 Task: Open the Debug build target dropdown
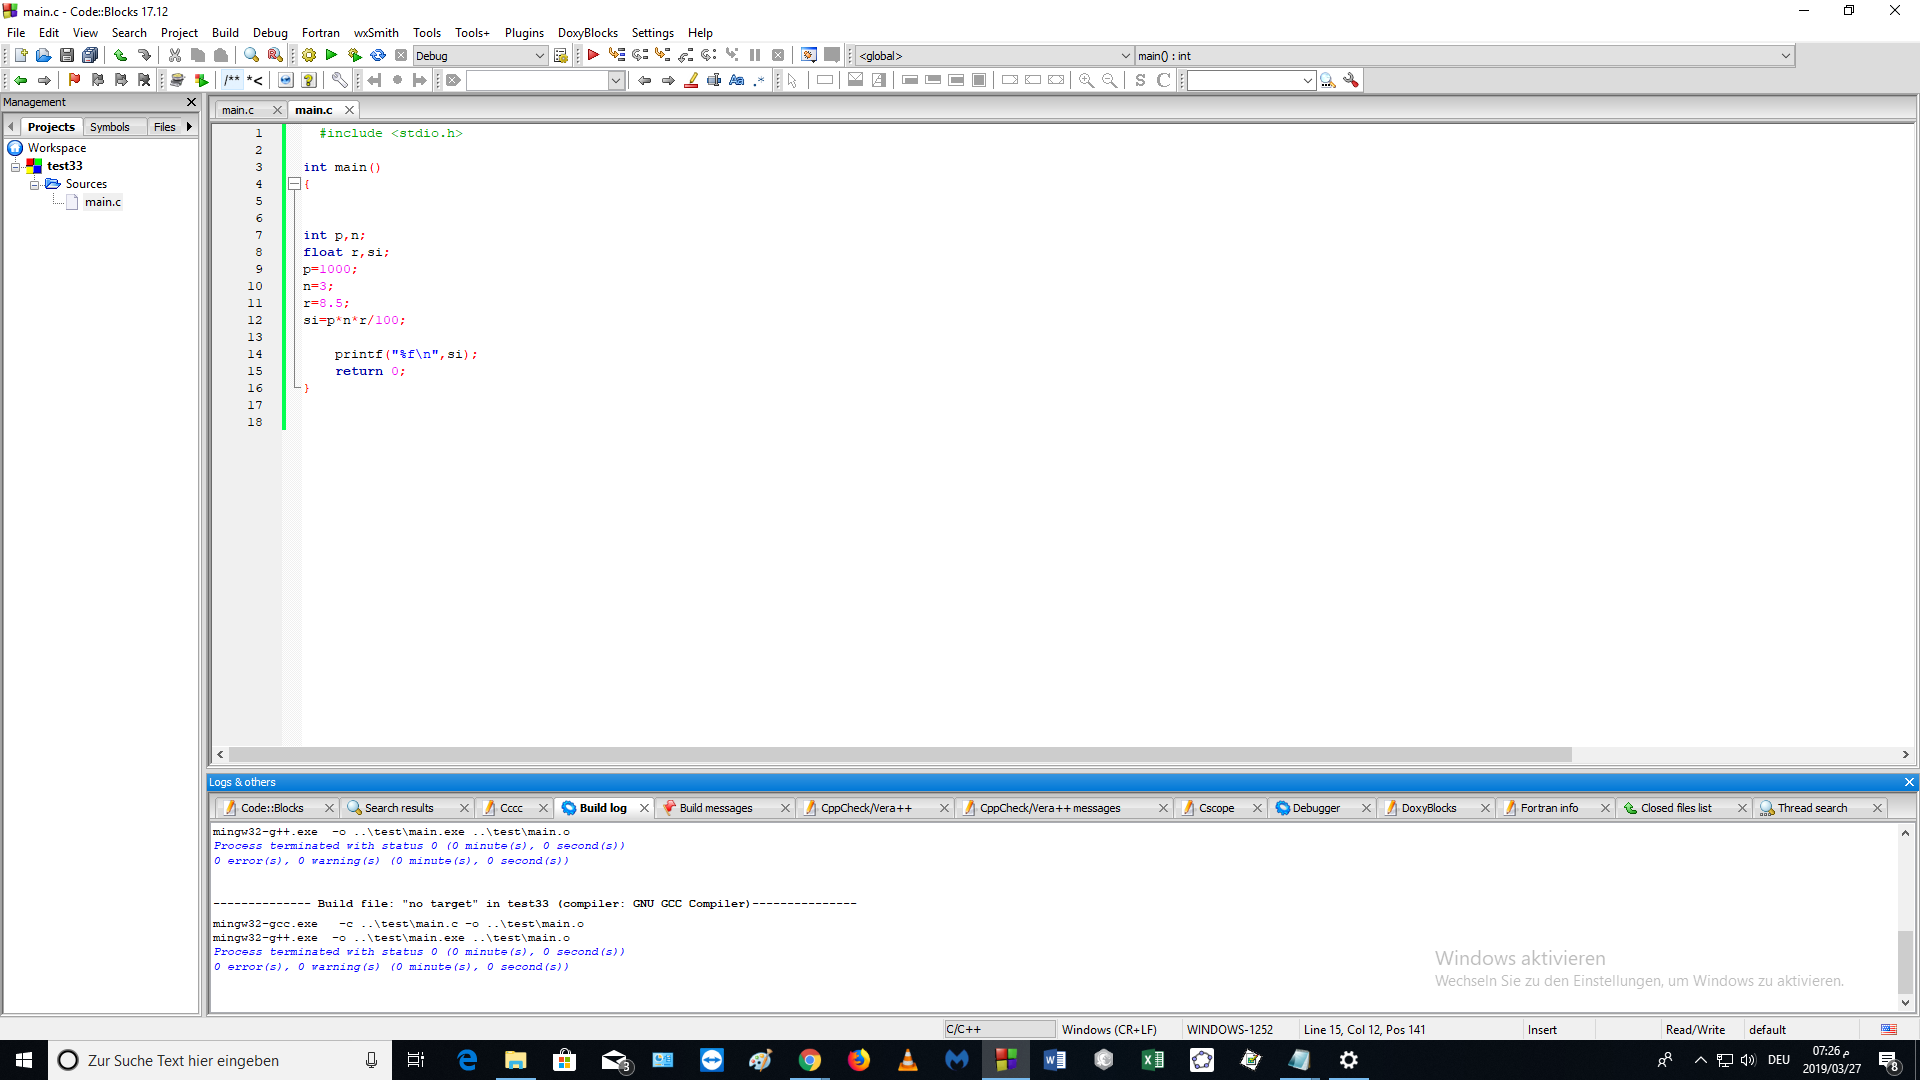click(540, 56)
